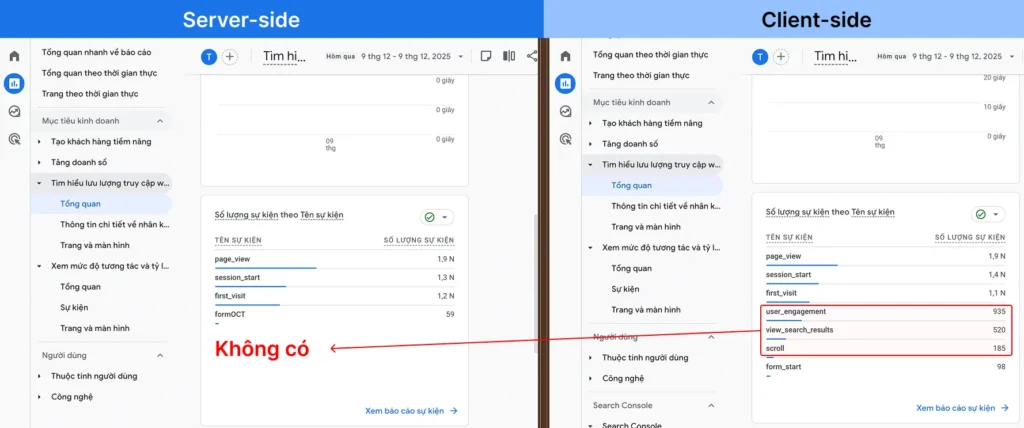Click green check status icon in Server-side card
The image size is (1024, 428).
pyautogui.click(x=430, y=217)
